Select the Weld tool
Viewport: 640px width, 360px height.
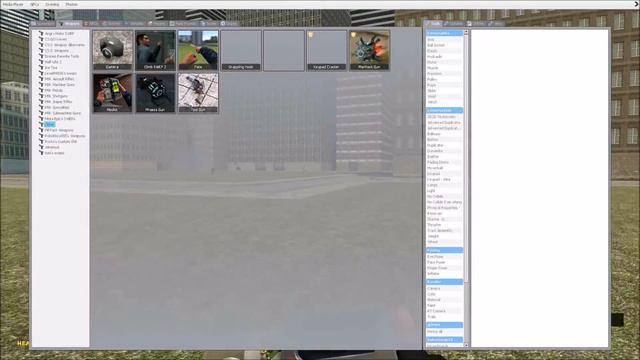click(444, 96)
